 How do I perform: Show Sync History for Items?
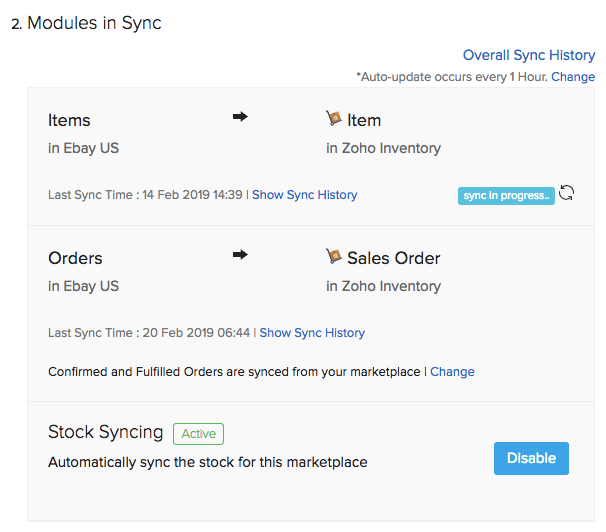(x=304, y=195)
